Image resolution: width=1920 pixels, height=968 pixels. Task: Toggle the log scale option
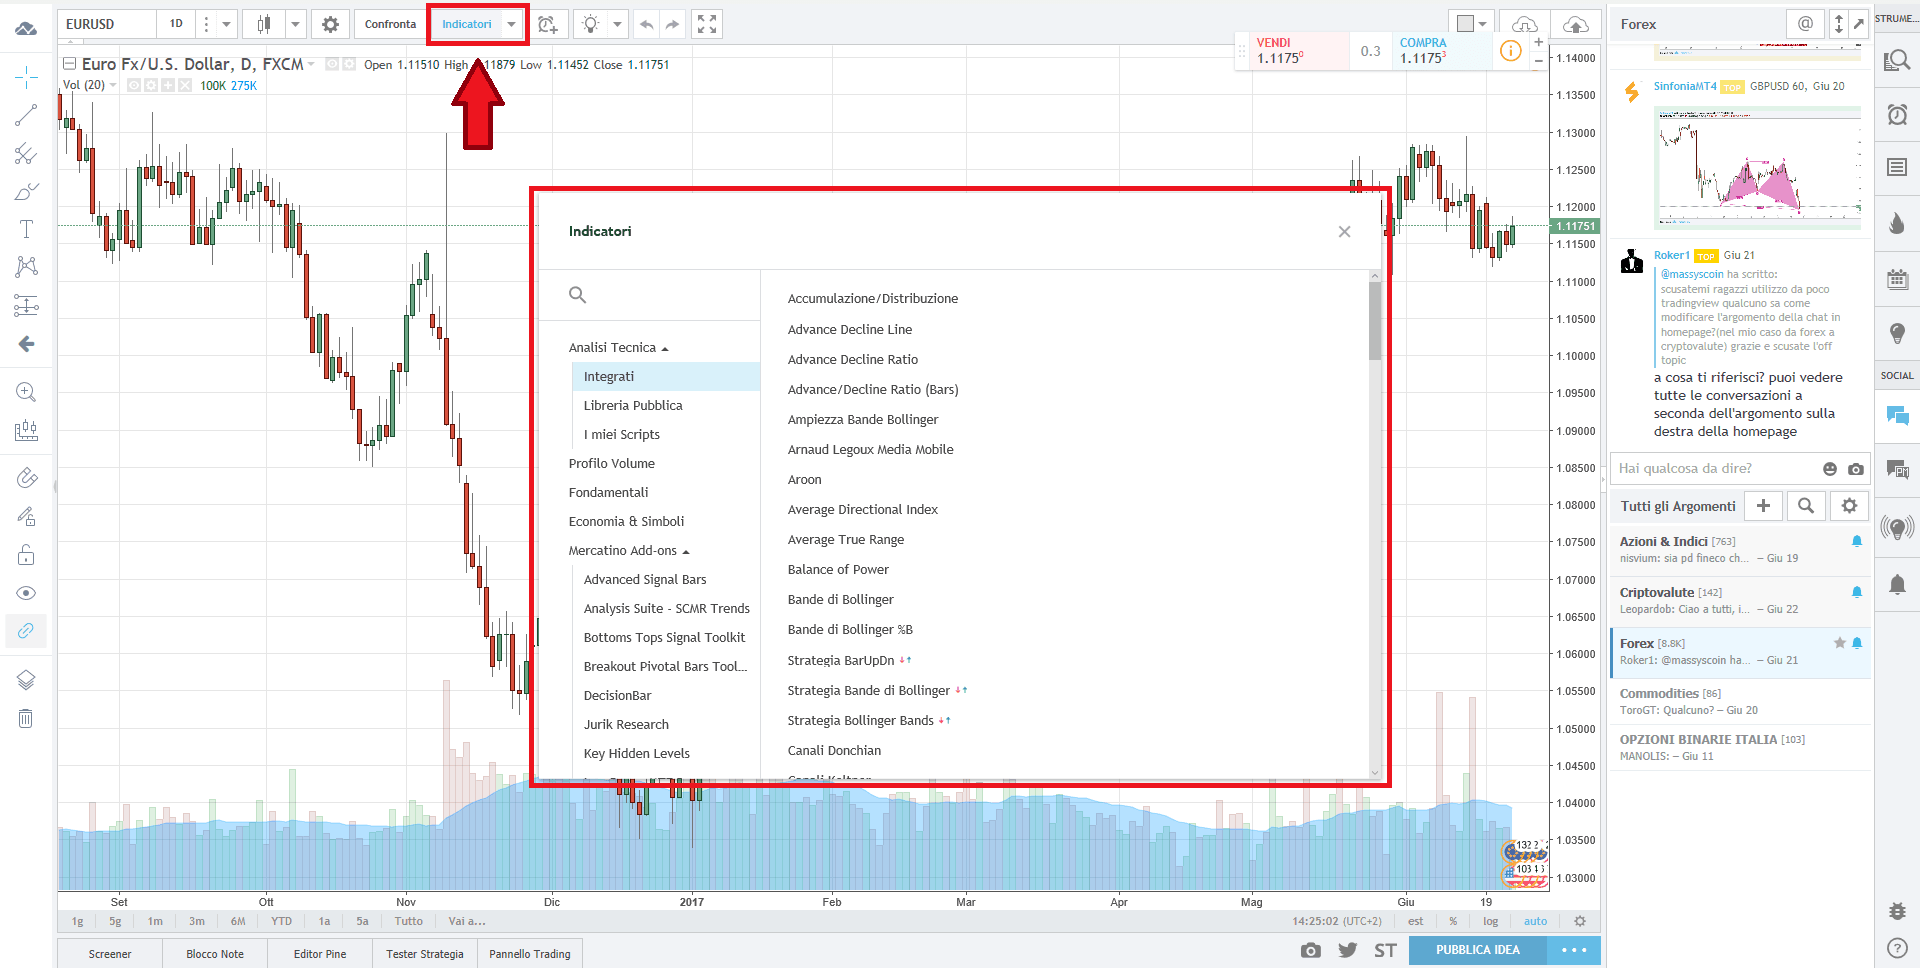tap(1490, 921)
